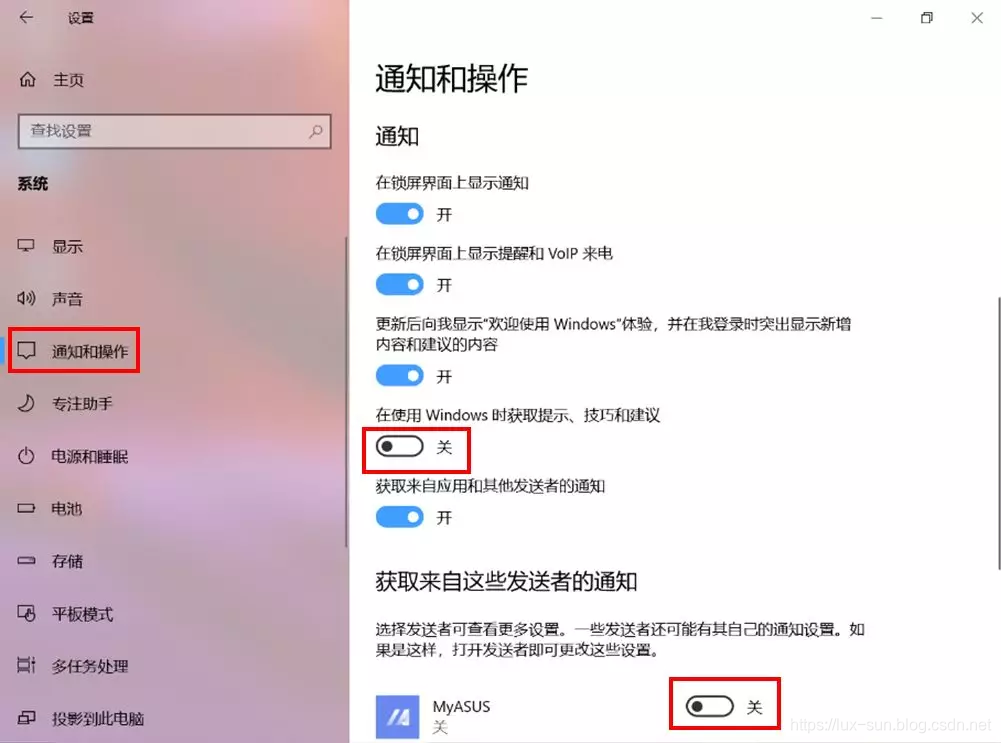Click the back arrow icon
Screen dimensions: 1001x743
tap(26, 17)
